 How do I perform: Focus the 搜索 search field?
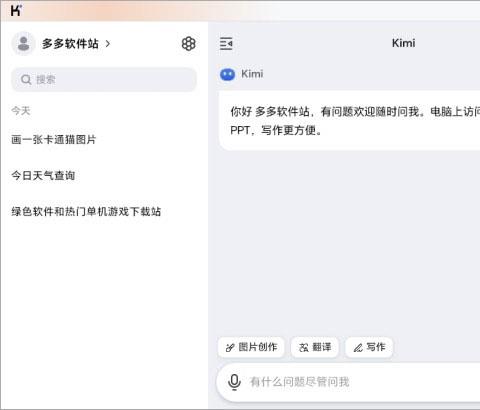(x=104, y=80)
